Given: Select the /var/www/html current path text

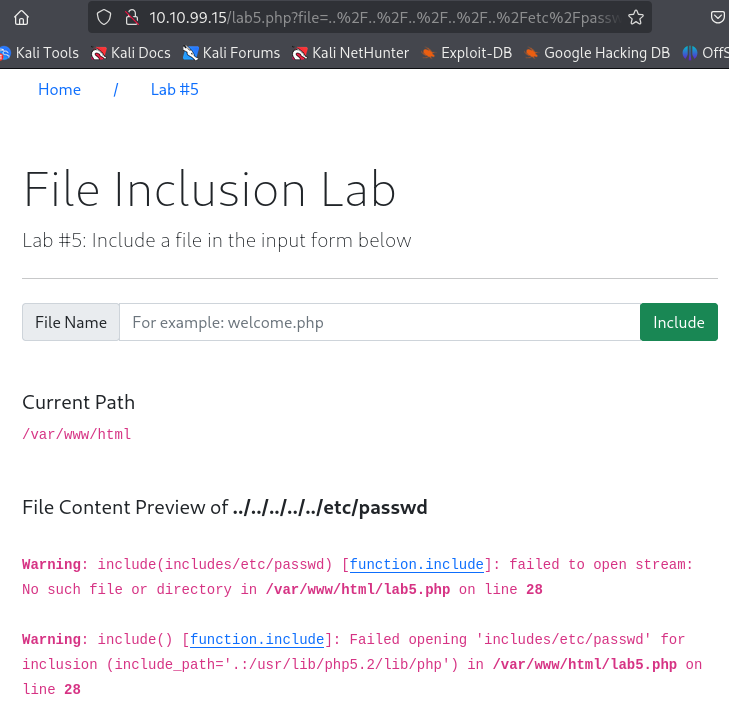Looking at the screenshot, I should tap(77, 434).
